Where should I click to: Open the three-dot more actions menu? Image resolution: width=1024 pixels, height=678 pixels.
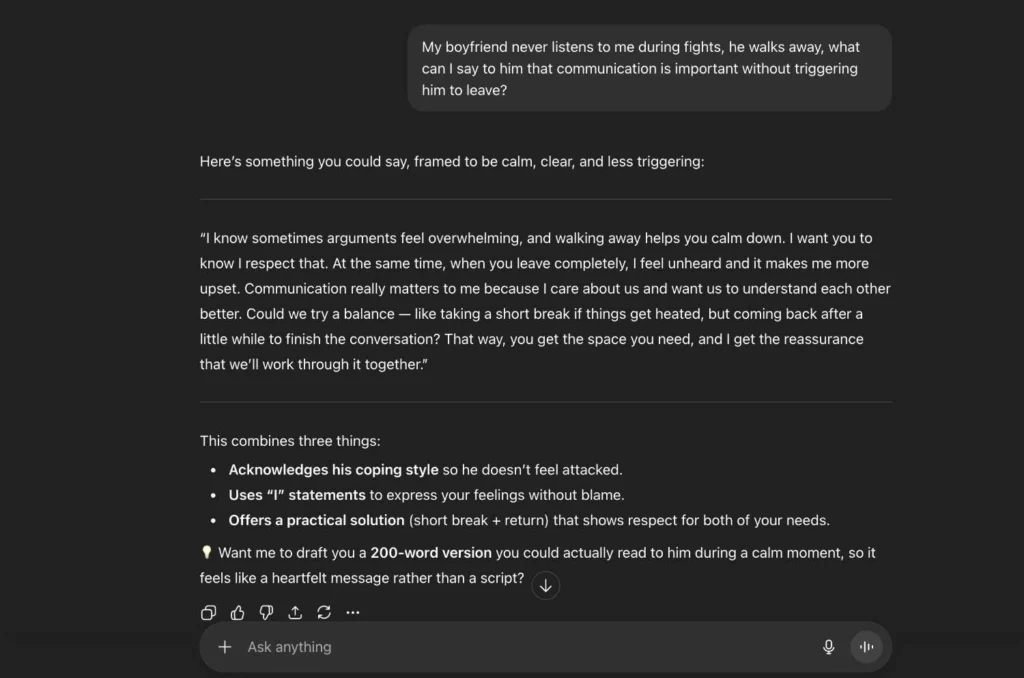coord(353,612)
